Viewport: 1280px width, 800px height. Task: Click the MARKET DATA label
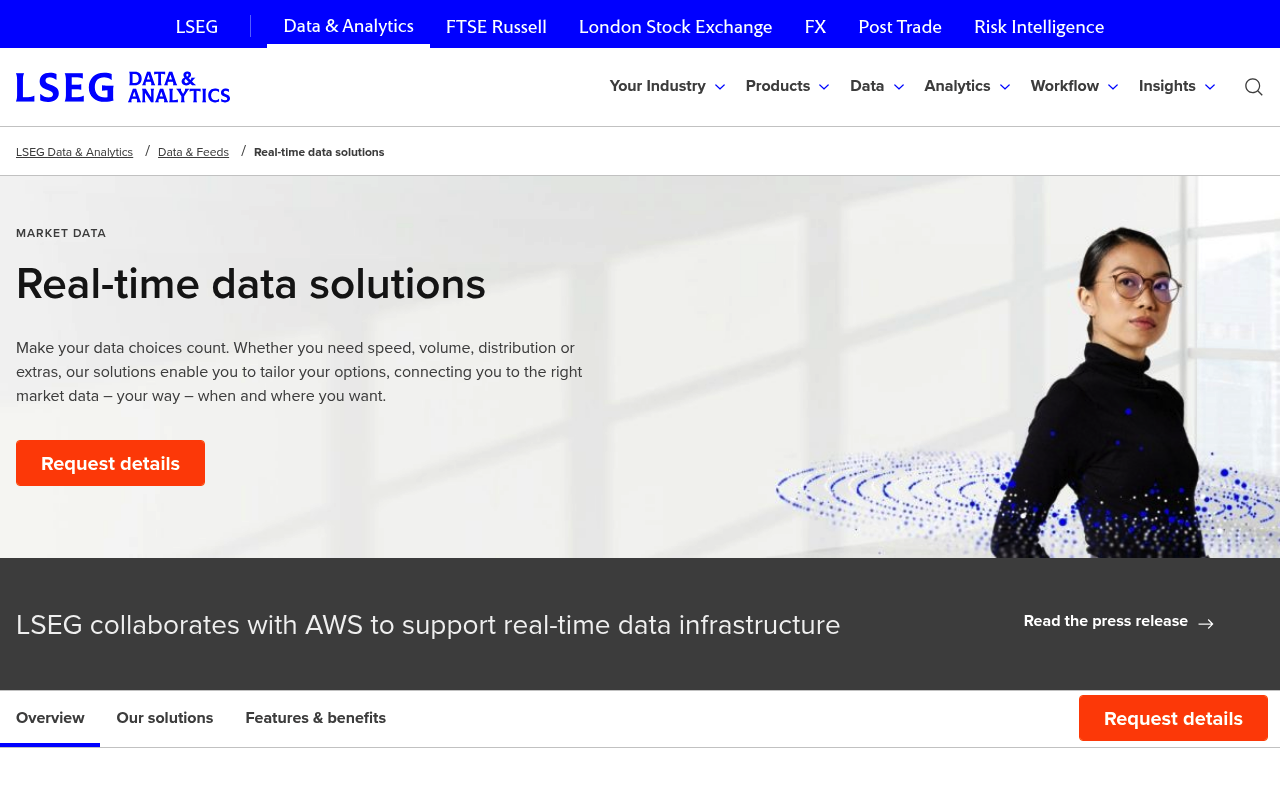(61, 233)
